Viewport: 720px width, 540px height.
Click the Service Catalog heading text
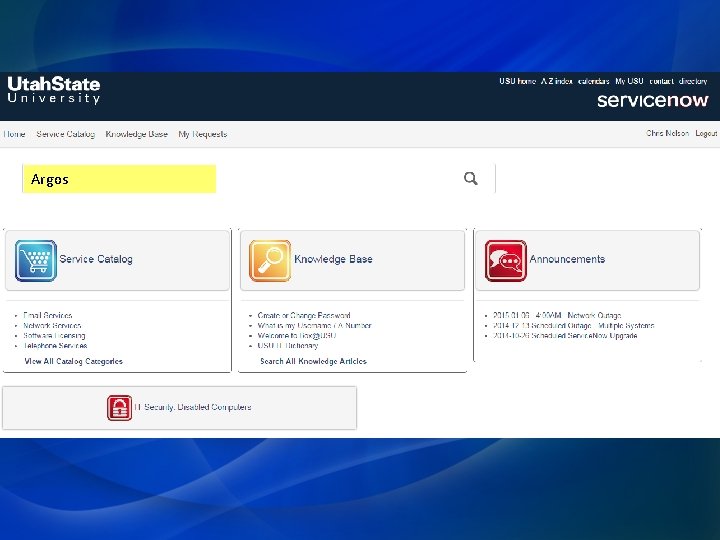(x=96, y=259)
